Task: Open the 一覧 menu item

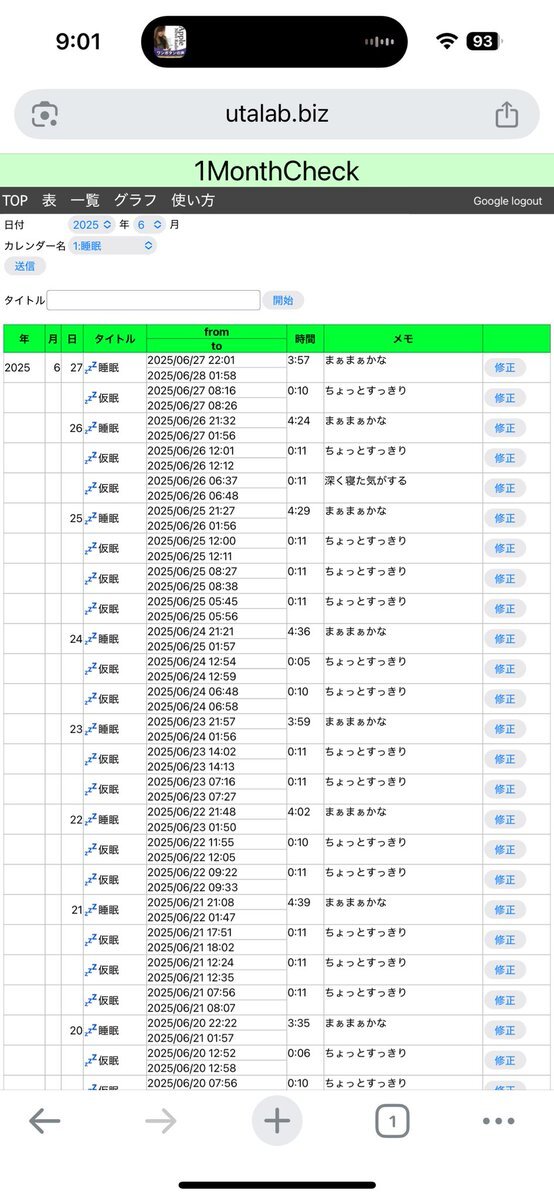Action: click(x=85, y=200)
